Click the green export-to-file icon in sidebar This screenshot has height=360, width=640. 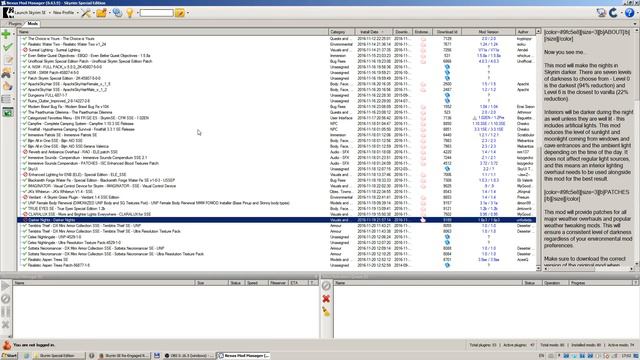click(7, 112)
